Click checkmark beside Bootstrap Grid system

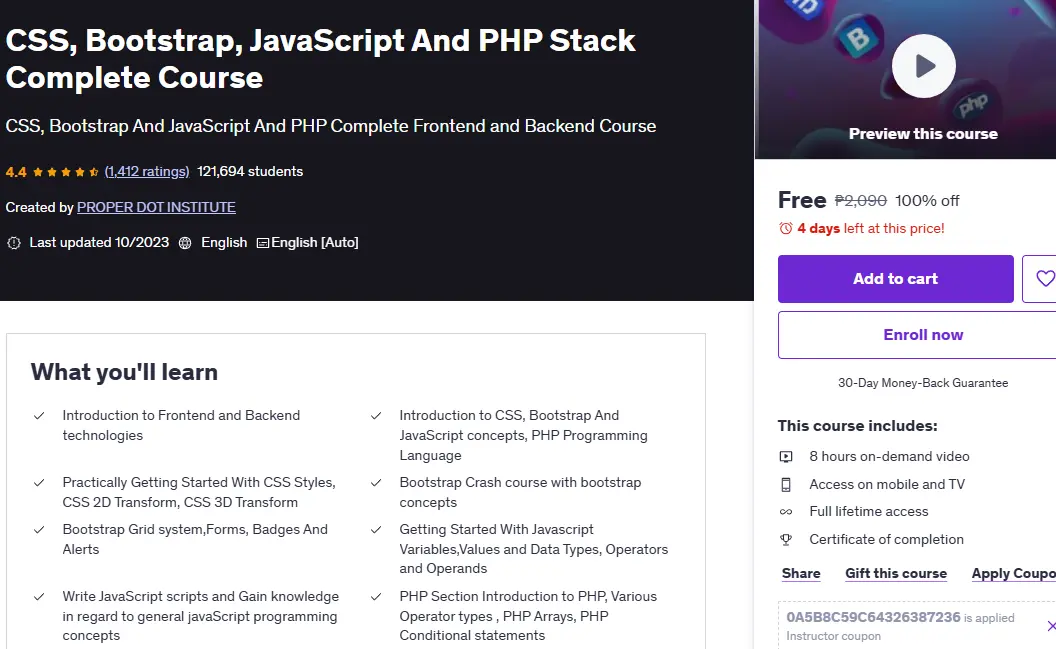pos(39,530)
